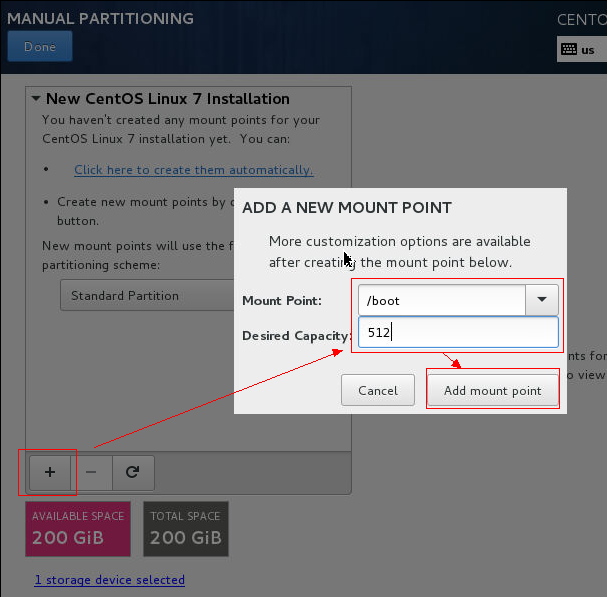Click the Cancel button in dialog
Screen dimensions: 607x597
(378, 390)
